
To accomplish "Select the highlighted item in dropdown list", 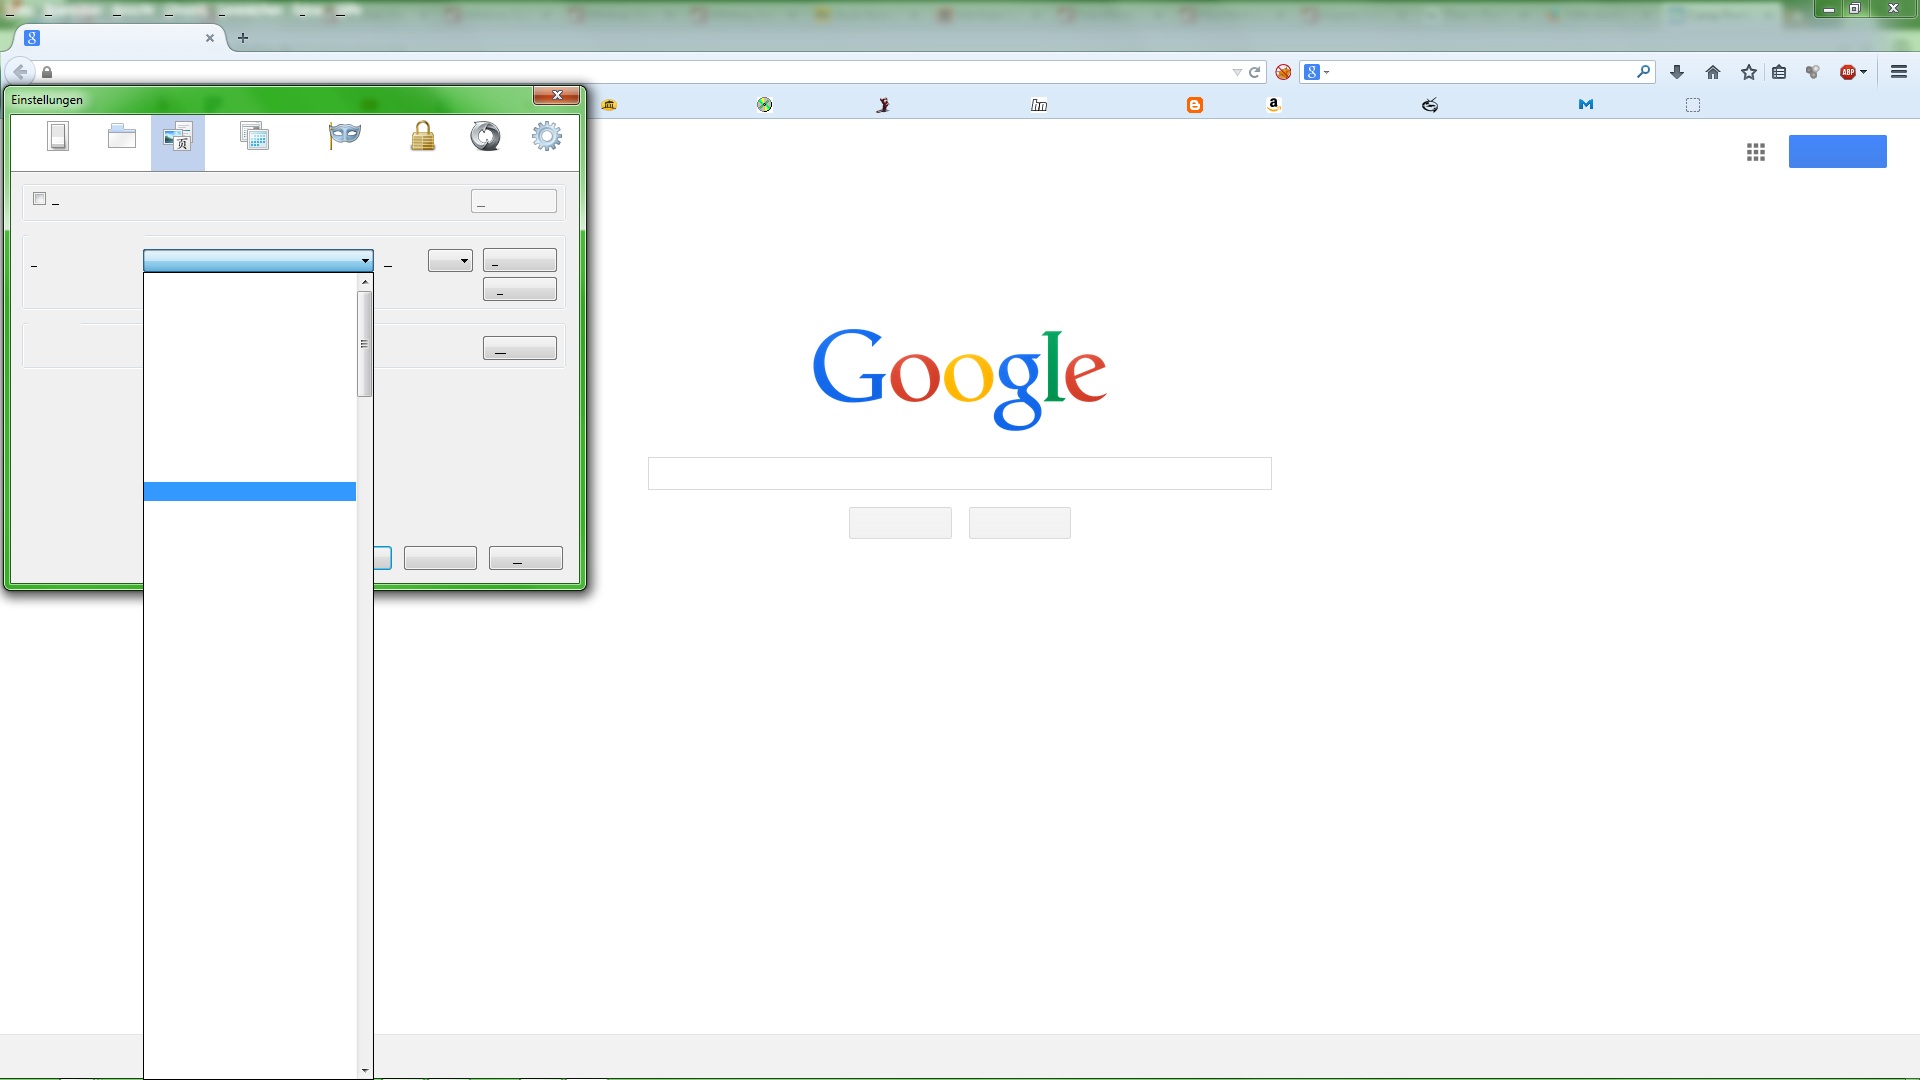I will (x=249, y=491).
